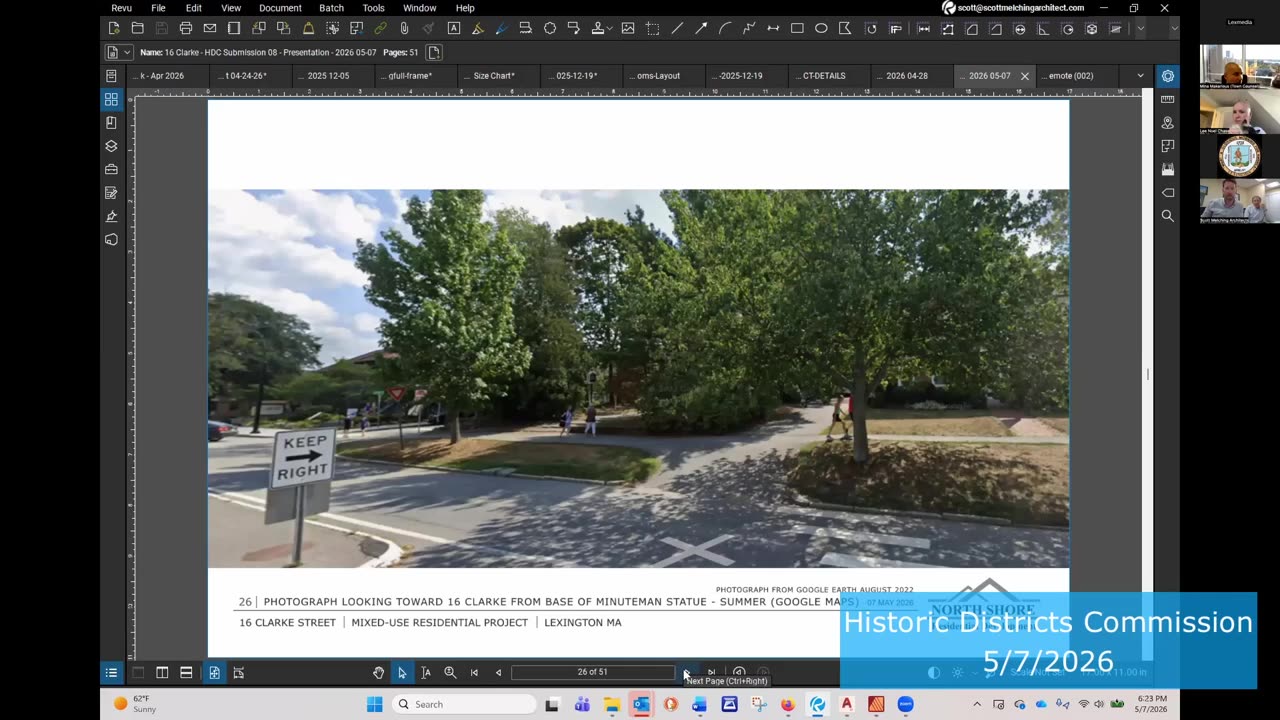Go to the previous page
This screenshot has height=720, width=1280.
(x=498, y=673)
